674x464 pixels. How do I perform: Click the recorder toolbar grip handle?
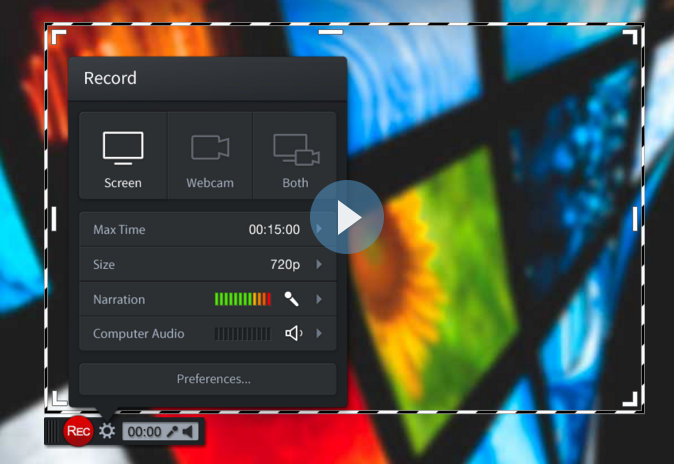click(x=53, y=432)
